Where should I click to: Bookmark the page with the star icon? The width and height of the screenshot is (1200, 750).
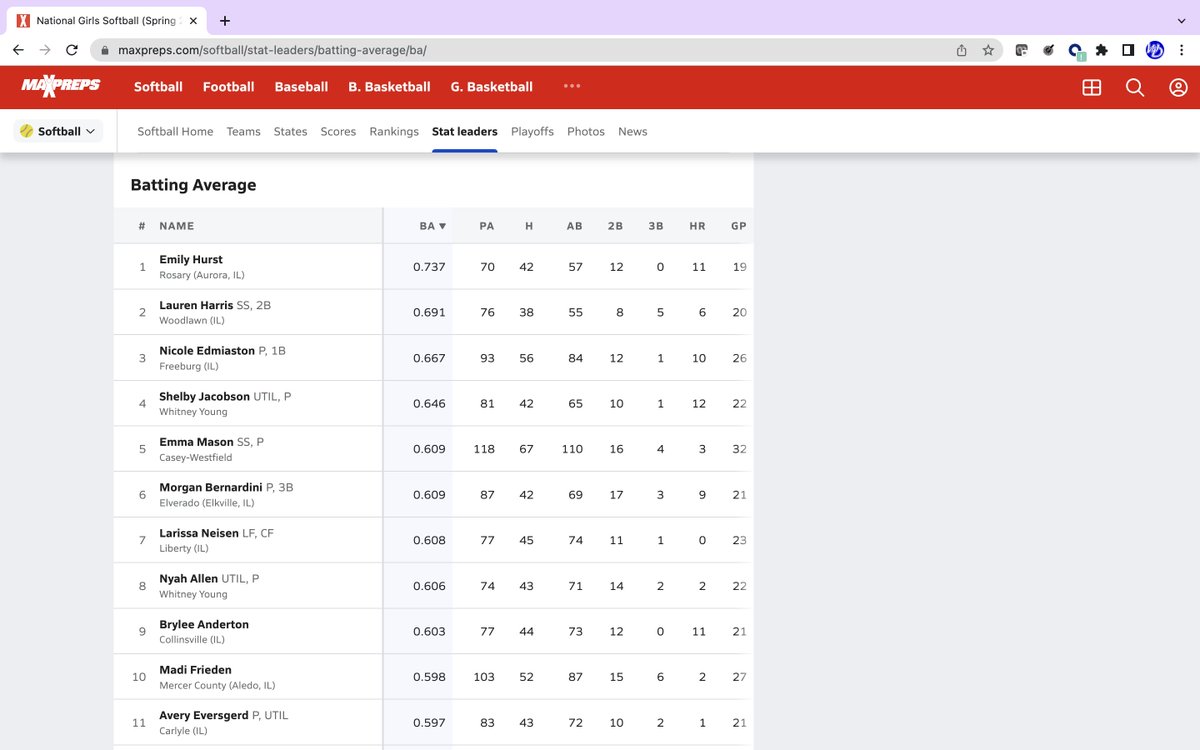tap(988, 50)
